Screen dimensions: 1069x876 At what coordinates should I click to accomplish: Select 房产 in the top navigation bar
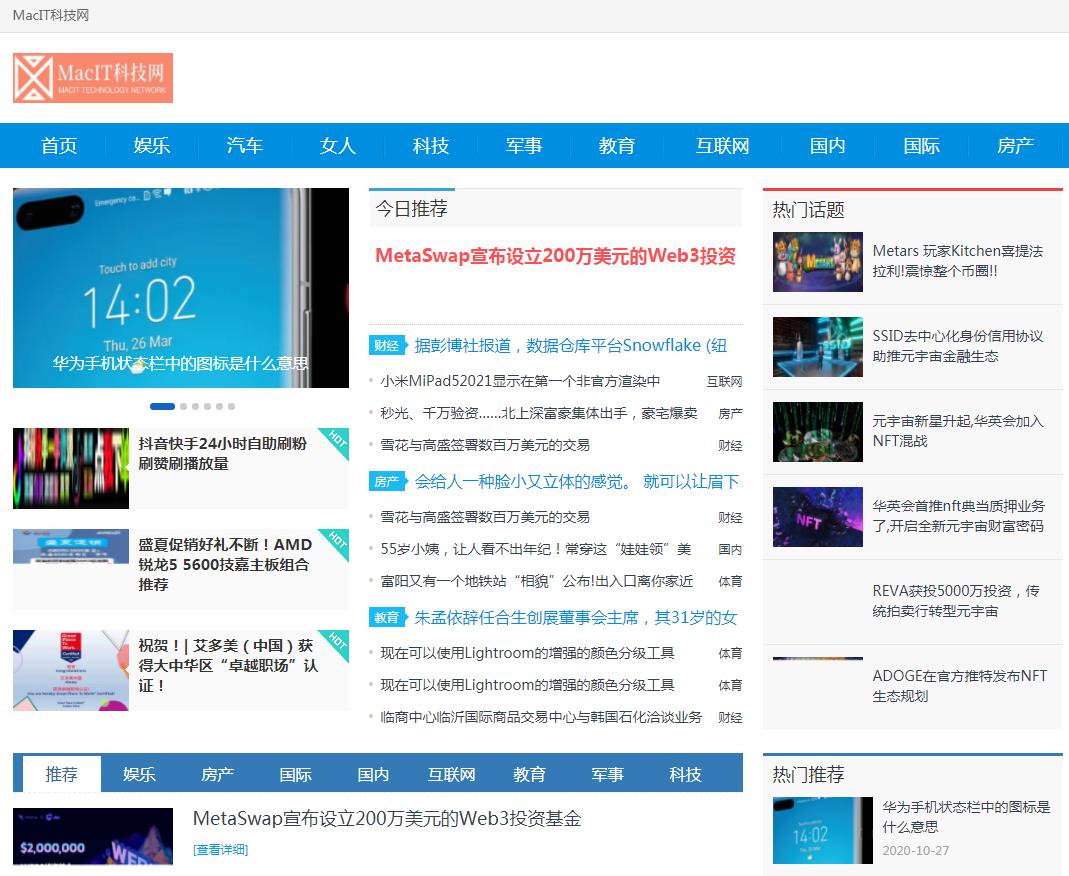1015,145
